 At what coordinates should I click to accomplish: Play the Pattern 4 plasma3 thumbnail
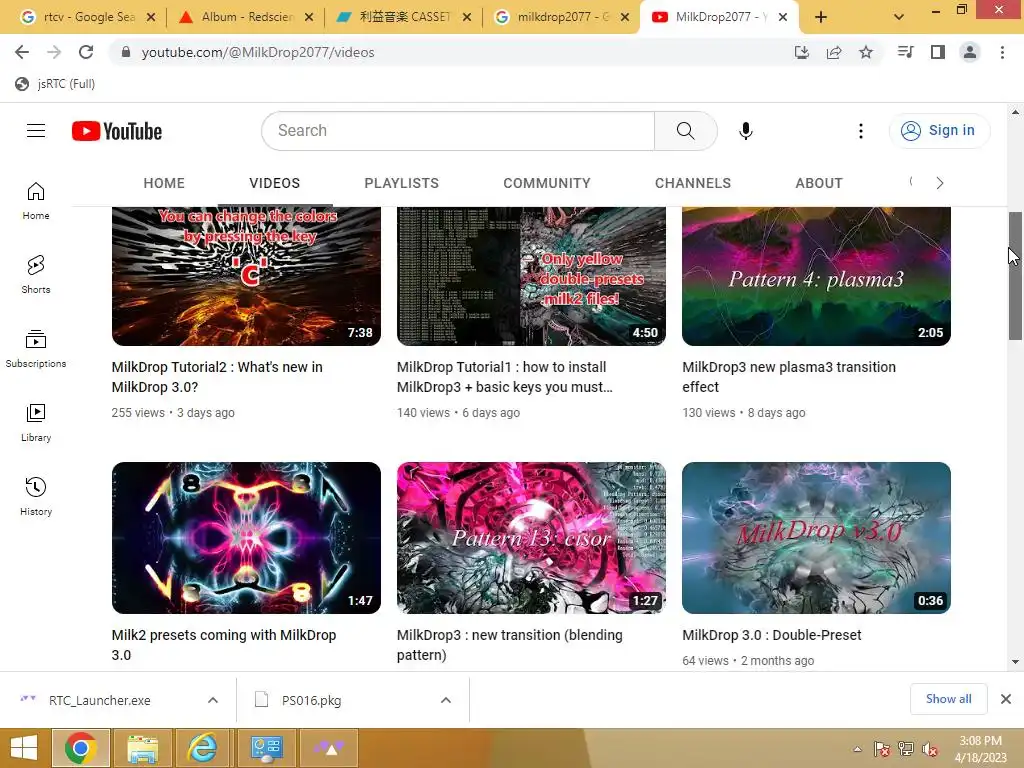[x=816, y=276]
